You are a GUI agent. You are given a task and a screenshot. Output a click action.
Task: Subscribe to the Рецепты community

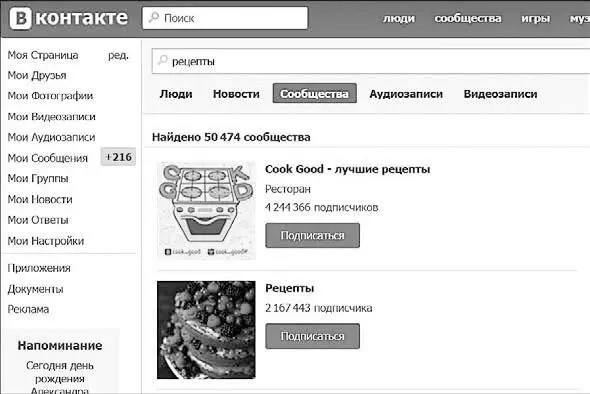312,336
